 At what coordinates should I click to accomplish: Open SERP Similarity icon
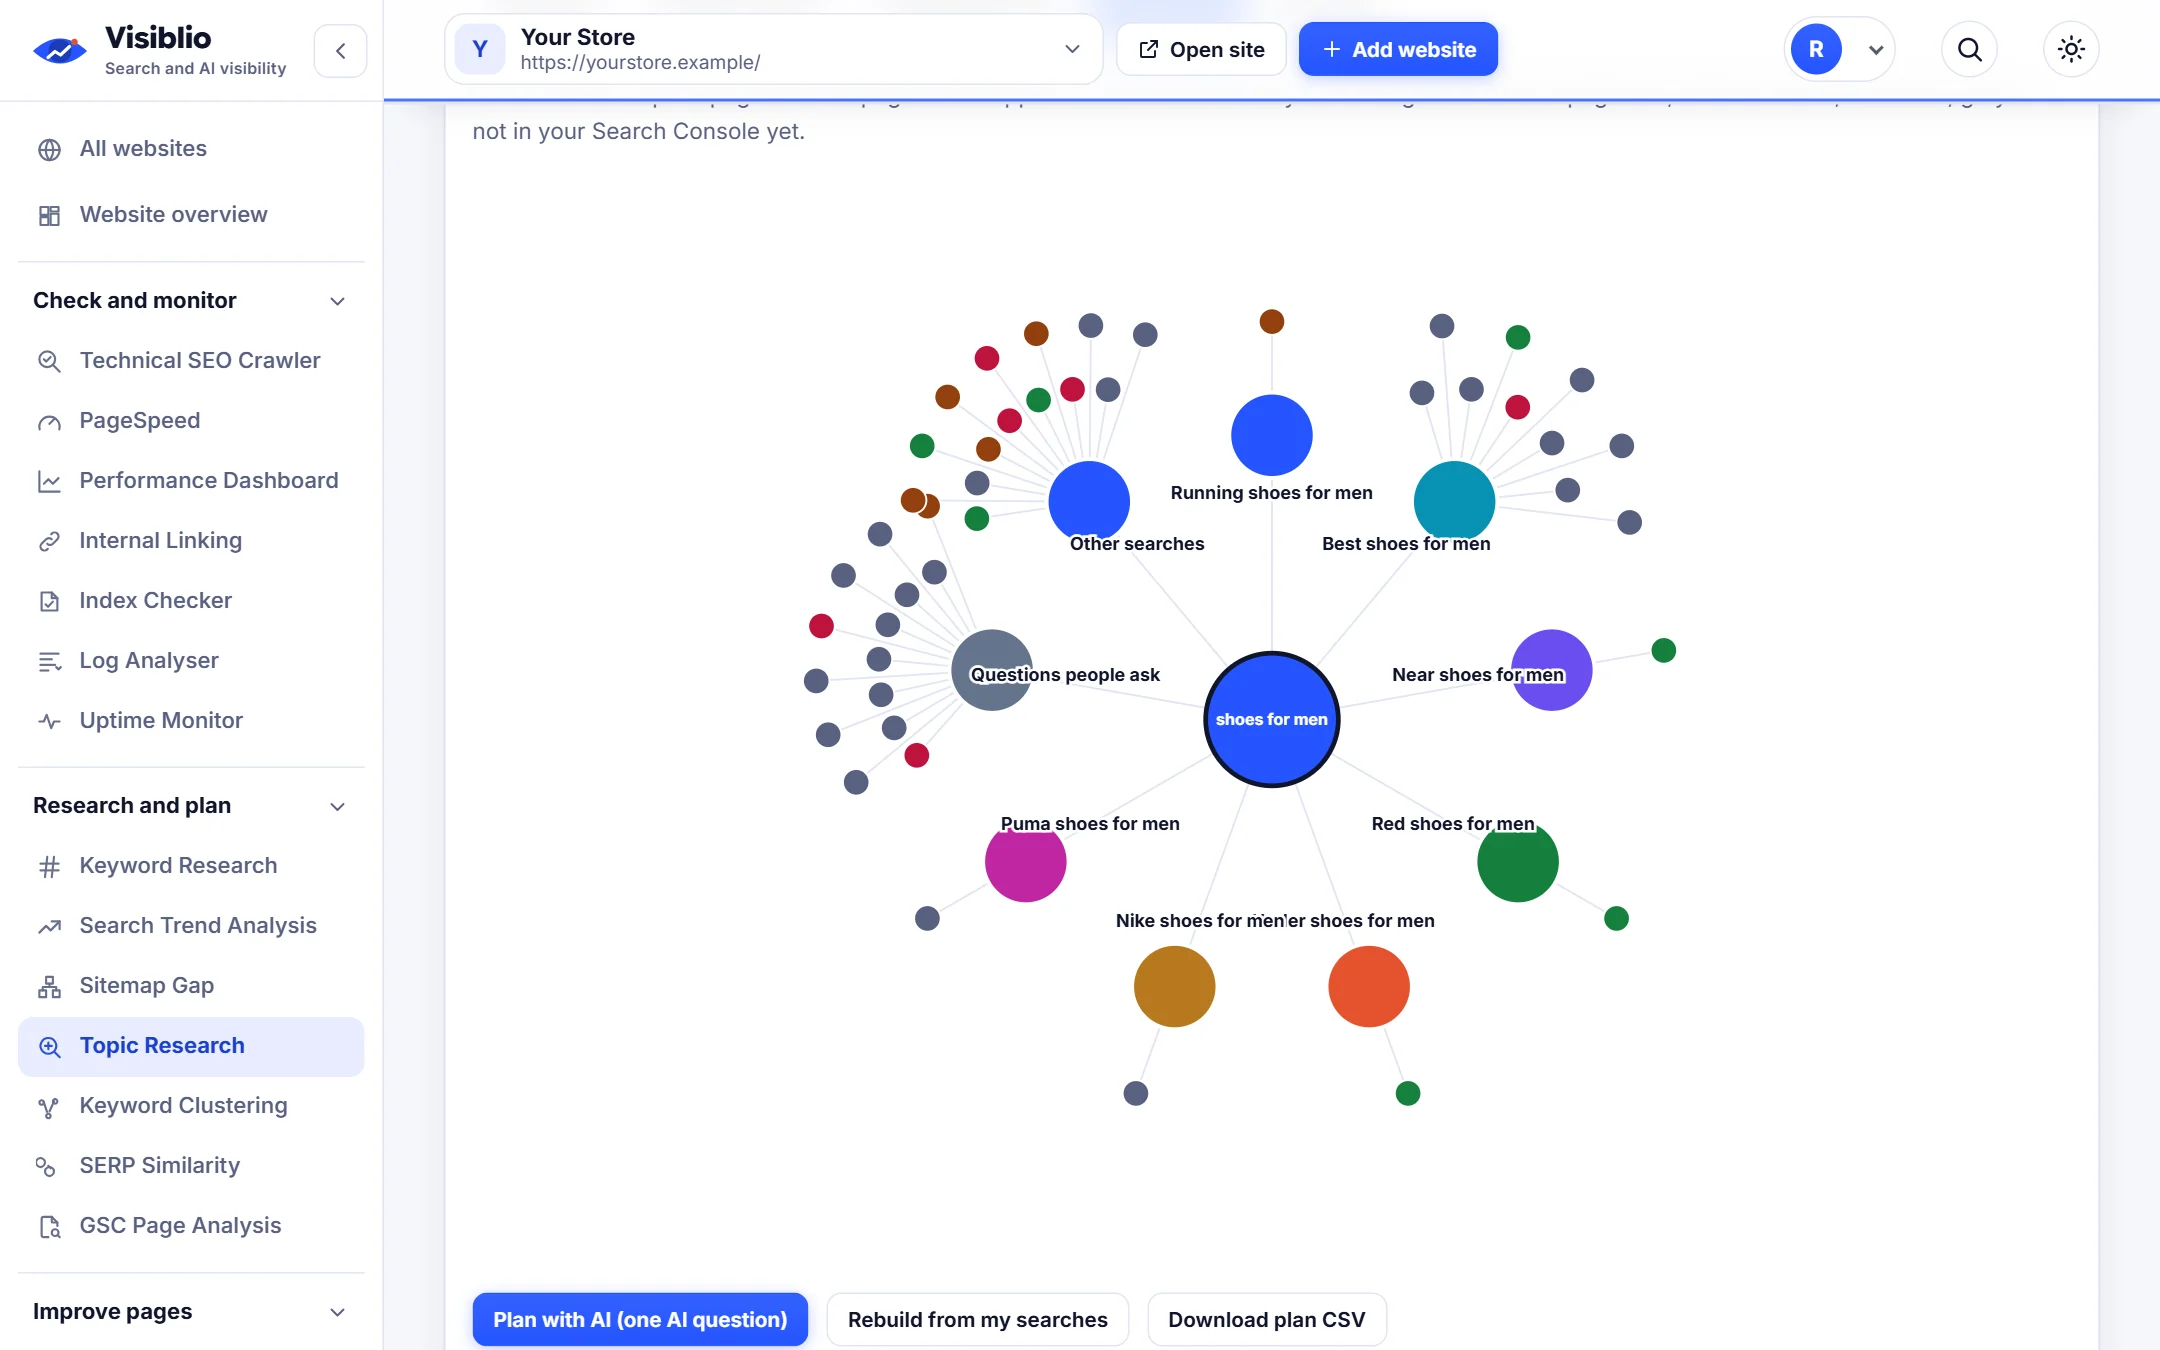coord(46,1167)
